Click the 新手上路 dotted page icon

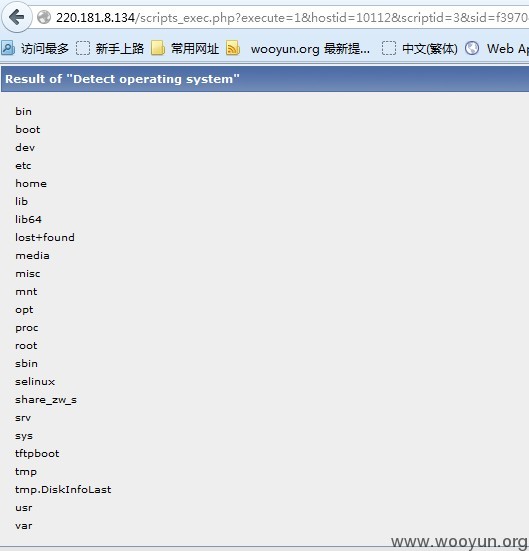83,48
